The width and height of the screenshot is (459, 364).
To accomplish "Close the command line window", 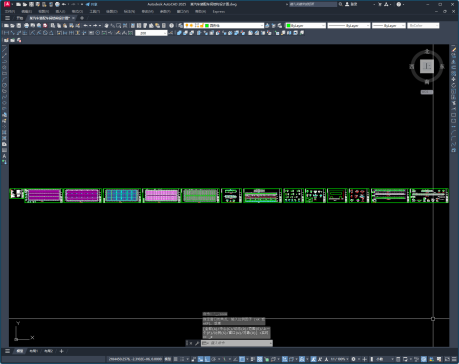I will coord(191,343).
